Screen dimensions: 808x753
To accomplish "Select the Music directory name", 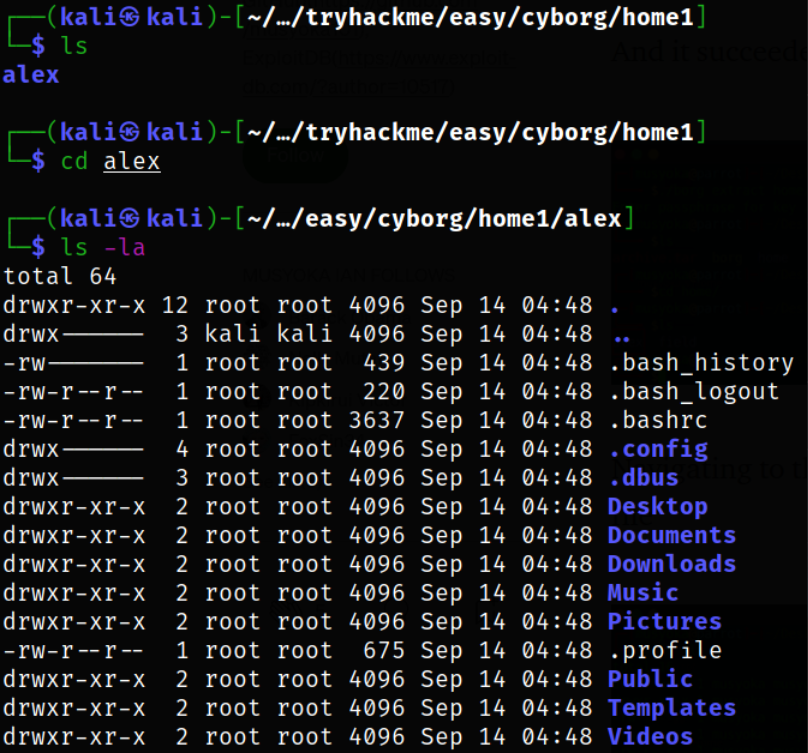I will 643,593.
